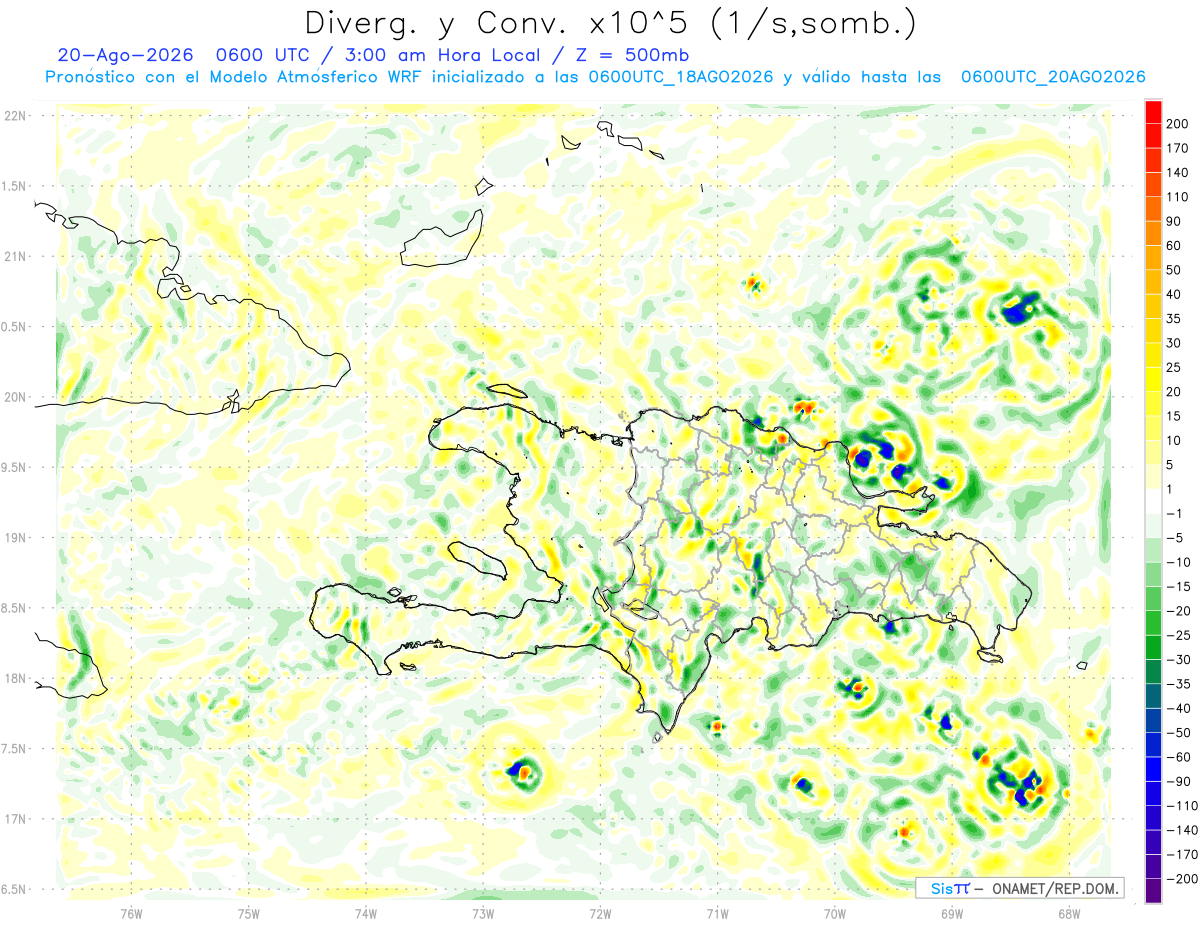
Task: Click the red top swatch of the colorbar
Action: (1153, 112)
